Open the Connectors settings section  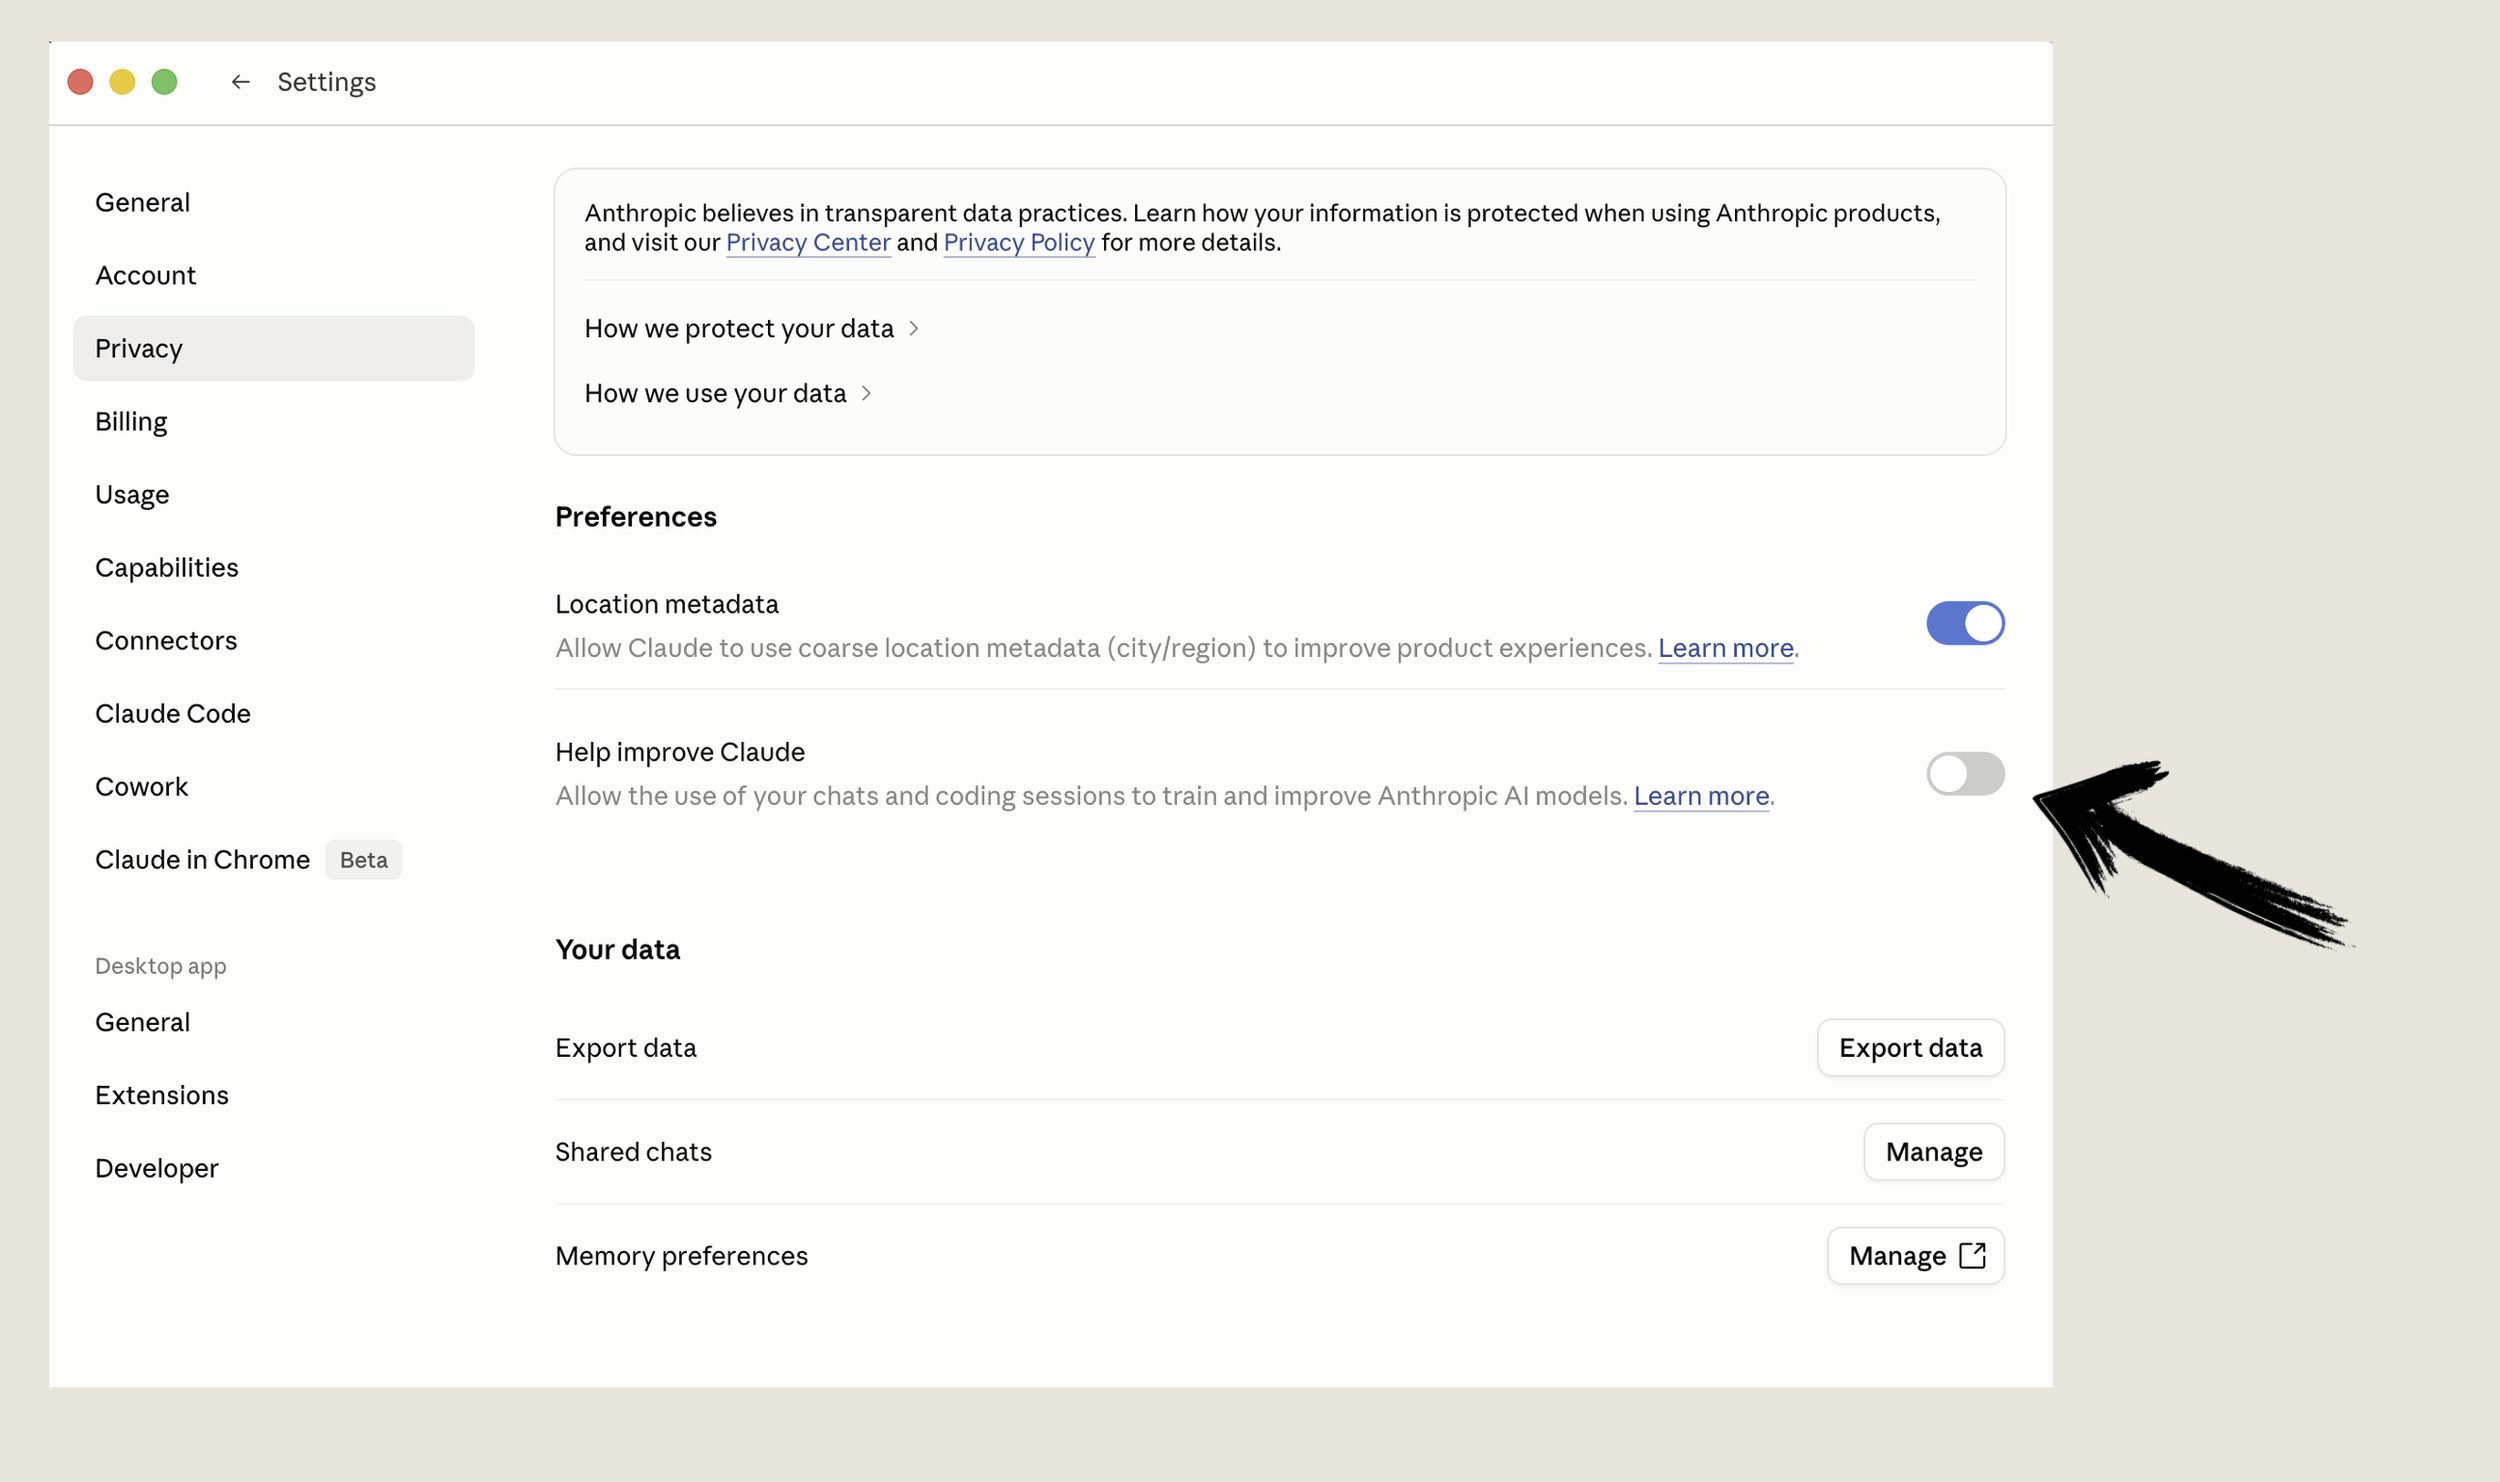273,640
